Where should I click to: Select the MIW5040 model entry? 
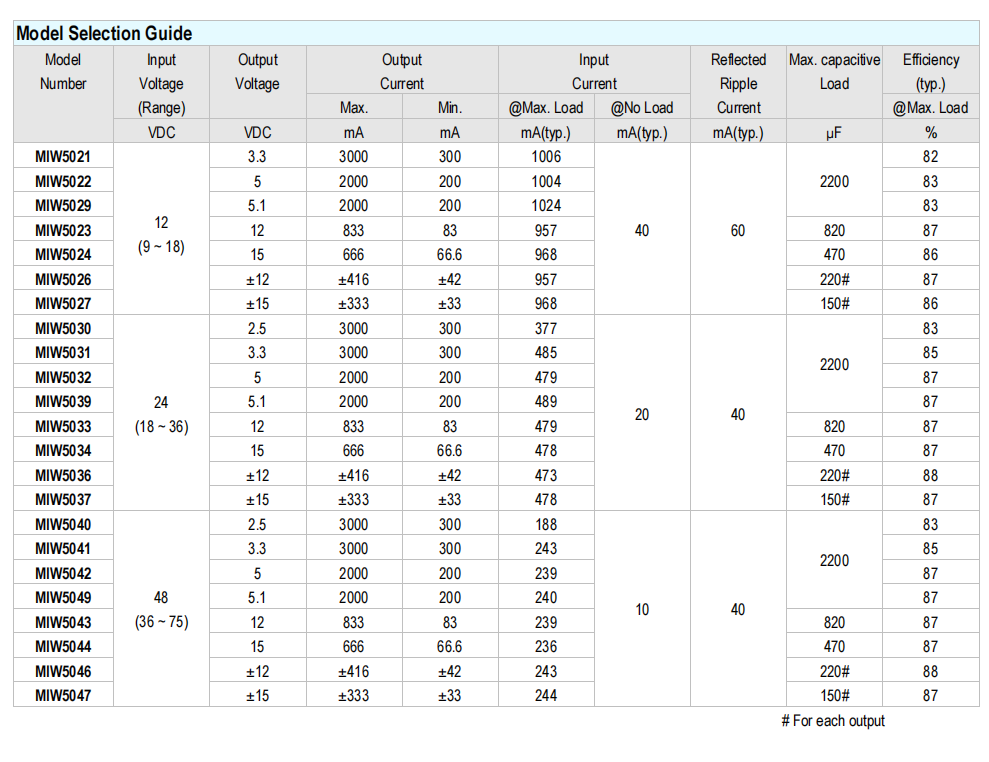pos(63,524)
